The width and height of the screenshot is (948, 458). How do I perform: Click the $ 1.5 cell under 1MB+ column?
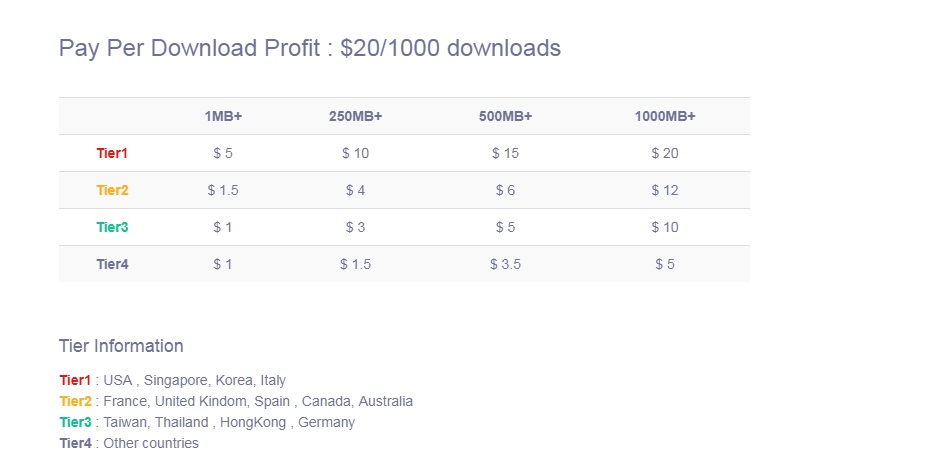[223, 190]
